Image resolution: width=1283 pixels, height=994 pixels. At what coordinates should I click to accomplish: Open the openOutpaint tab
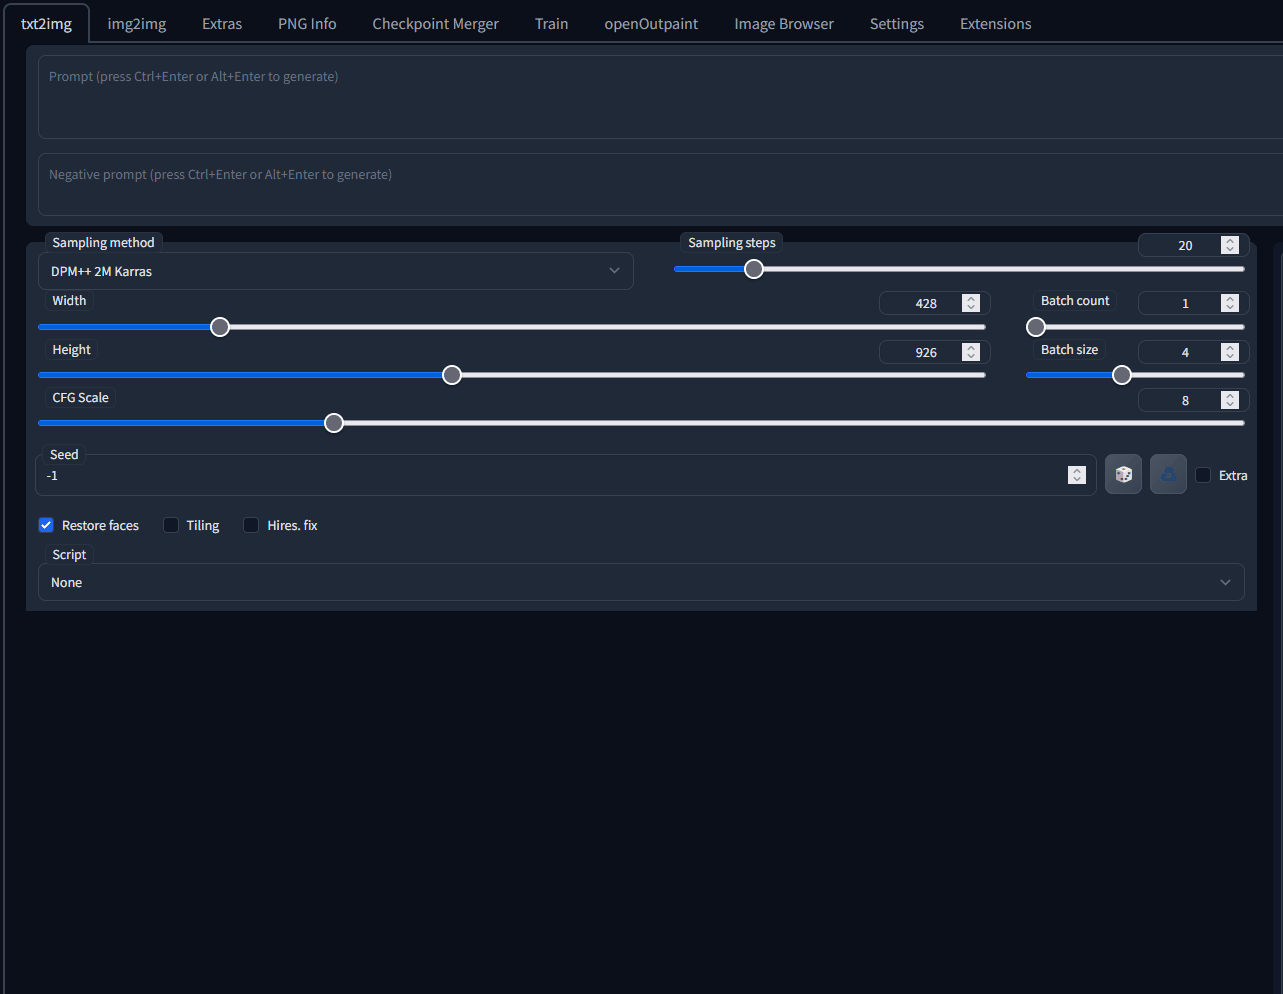click(x=651, y=24)
